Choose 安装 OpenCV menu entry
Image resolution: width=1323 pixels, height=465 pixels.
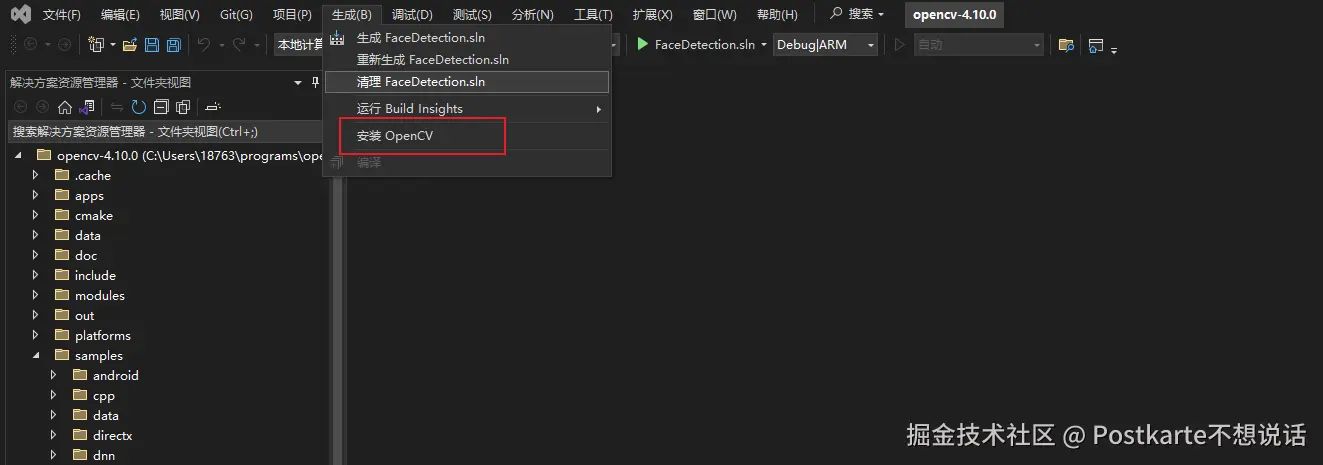[x=466, y=136]
